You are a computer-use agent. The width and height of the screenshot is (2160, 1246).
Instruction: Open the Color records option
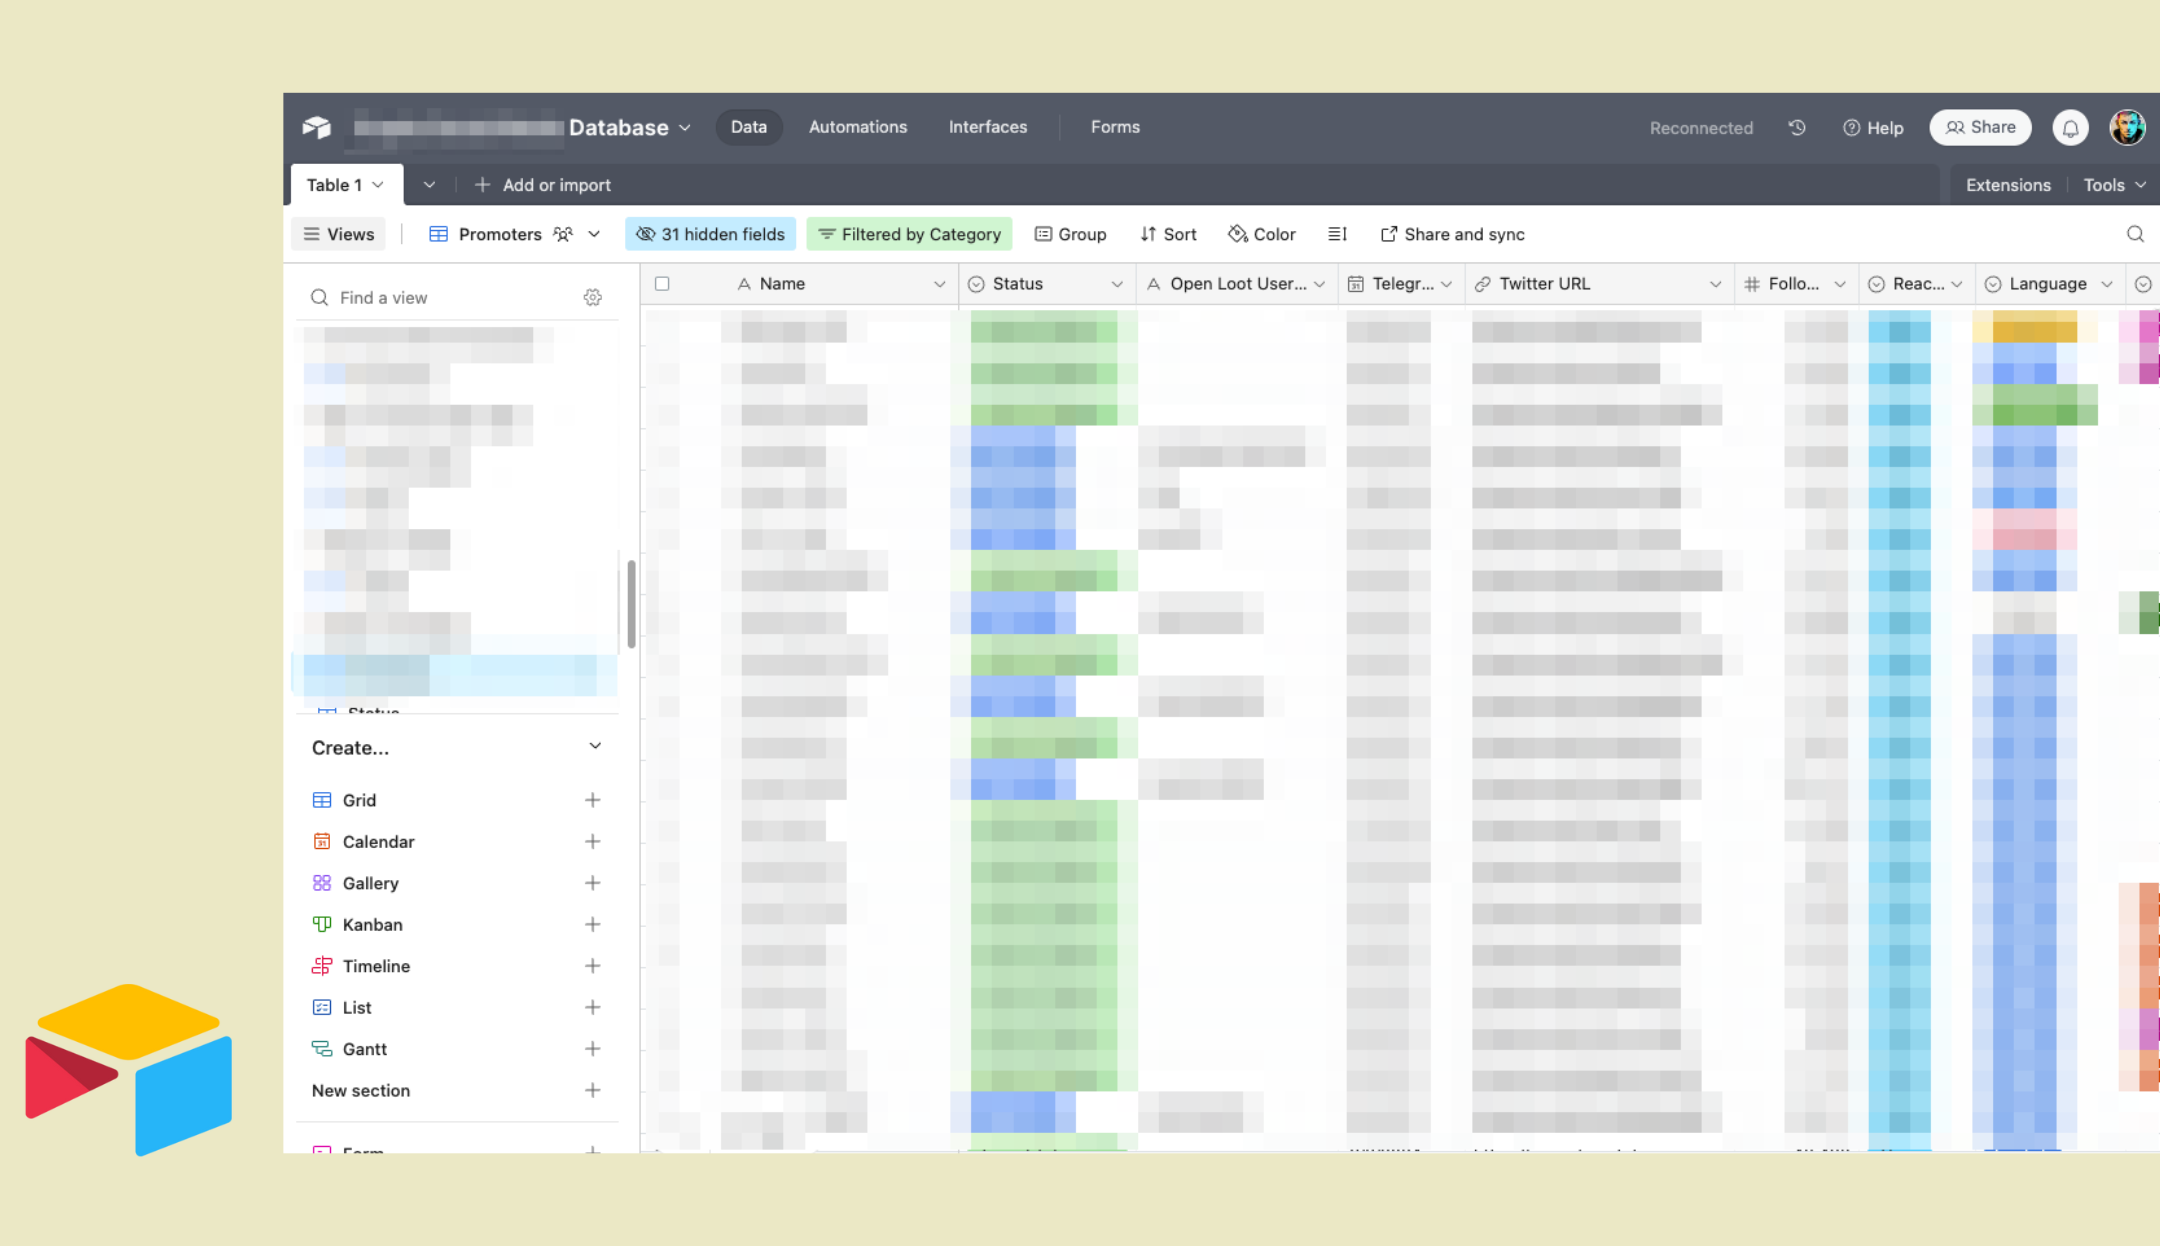(1262, 234)
